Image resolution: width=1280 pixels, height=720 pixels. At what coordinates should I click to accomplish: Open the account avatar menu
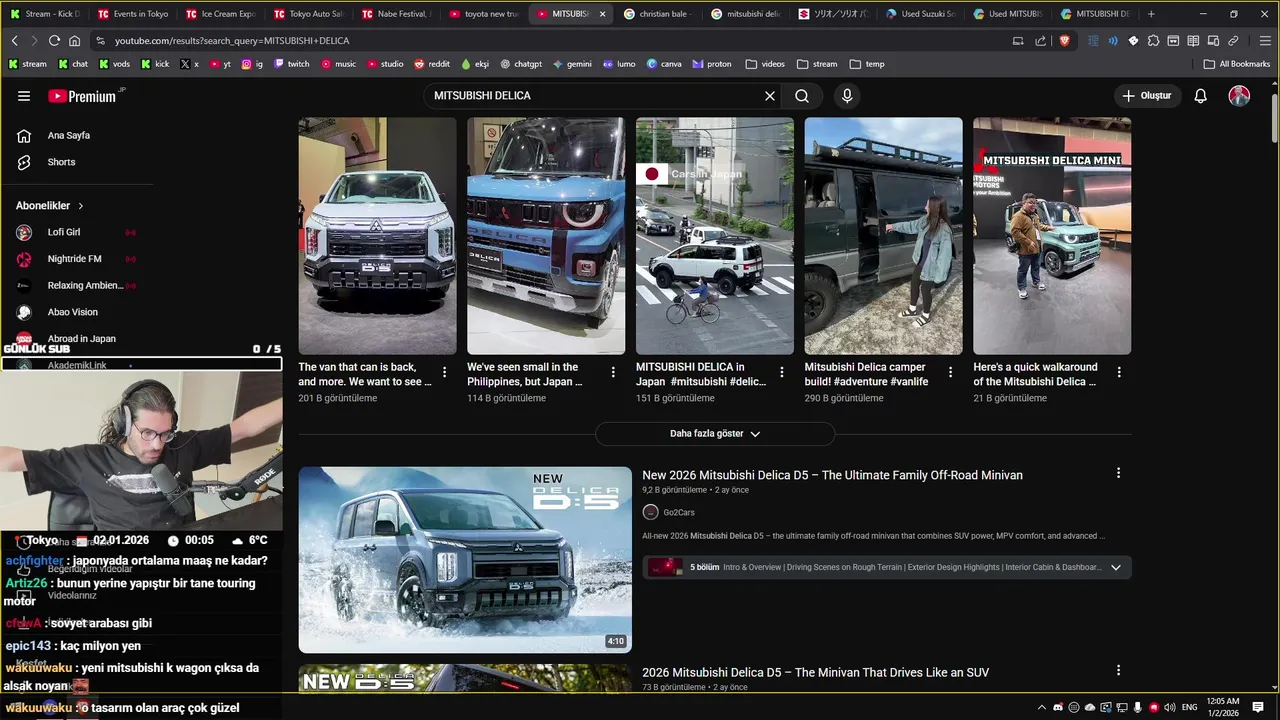pyautogui.click(x=1239, y=96)
